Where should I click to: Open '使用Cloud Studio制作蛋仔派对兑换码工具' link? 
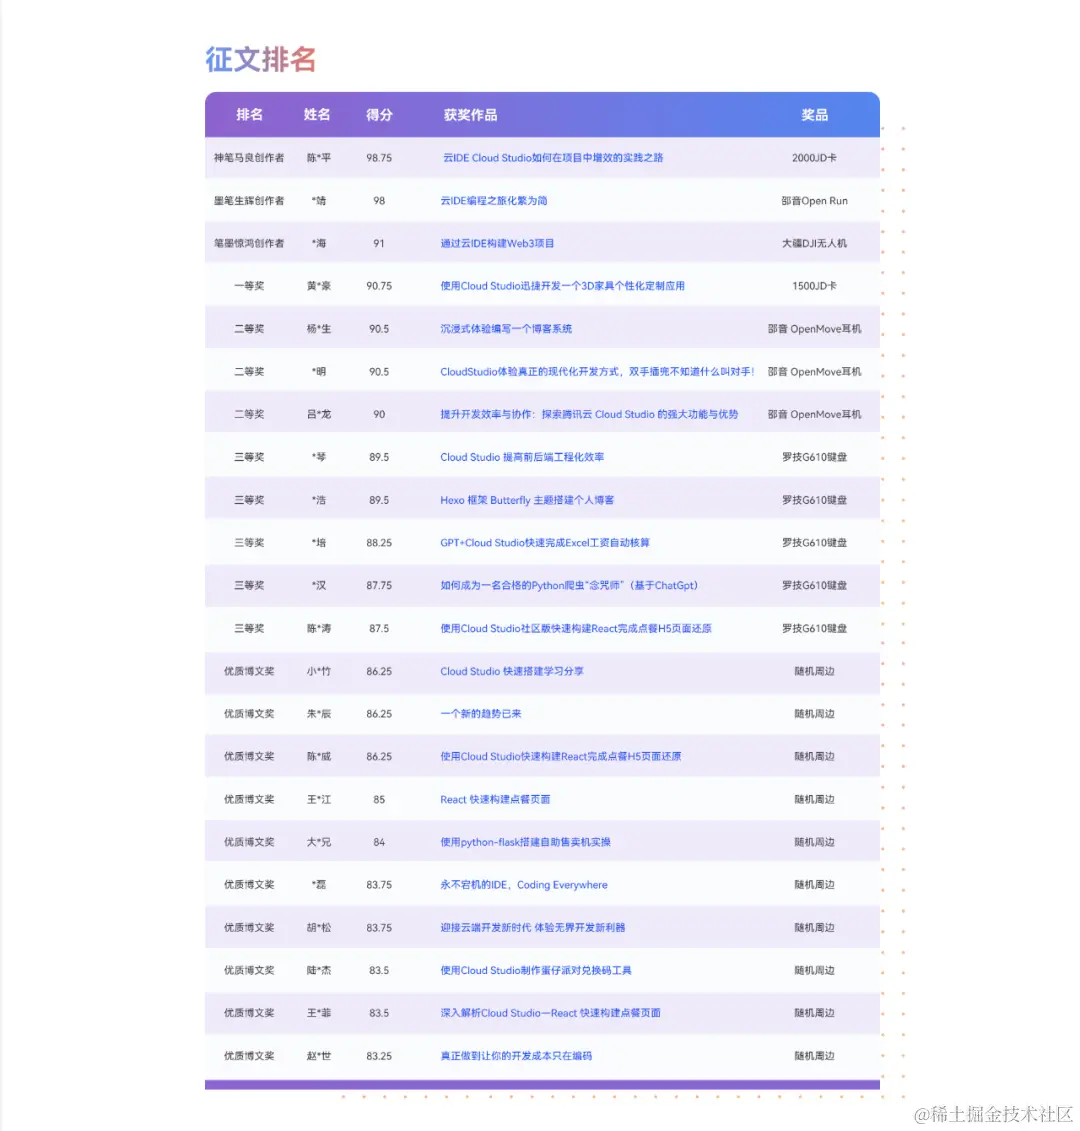click(x=535, y=971)
